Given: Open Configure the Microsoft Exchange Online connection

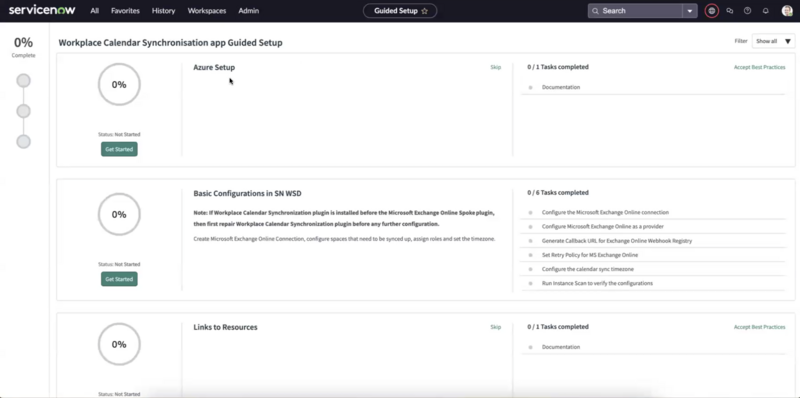Looking at the screenshot, I should 605,212.
